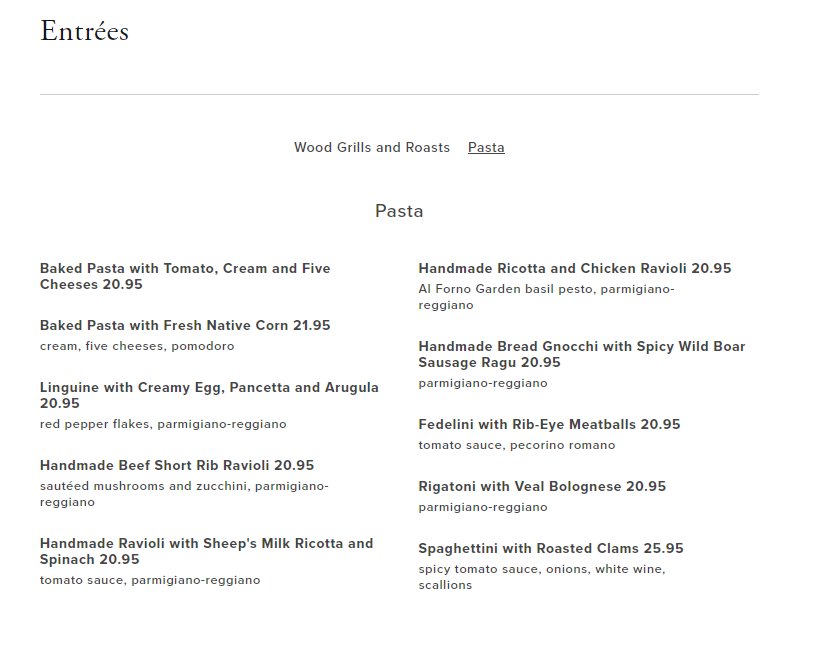Select the underlined Pasta tab

pyautogui.click(x=486, y=147)
